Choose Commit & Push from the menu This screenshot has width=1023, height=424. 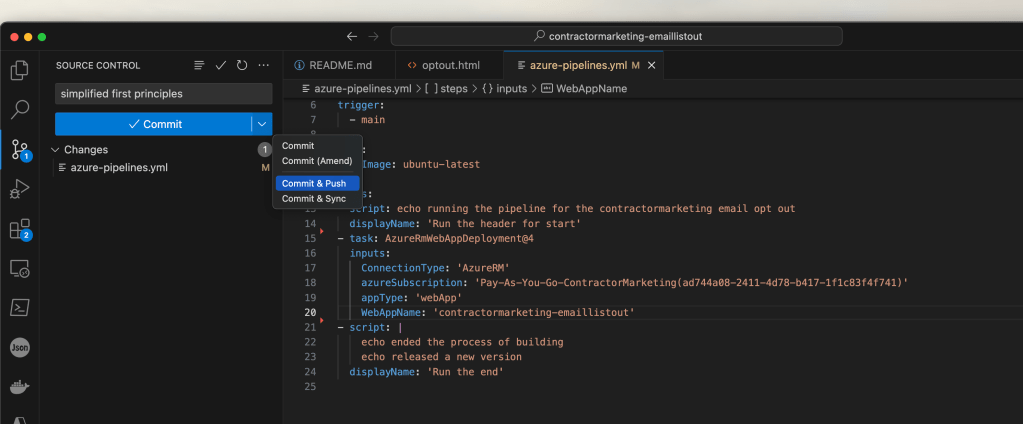[317, 184]
